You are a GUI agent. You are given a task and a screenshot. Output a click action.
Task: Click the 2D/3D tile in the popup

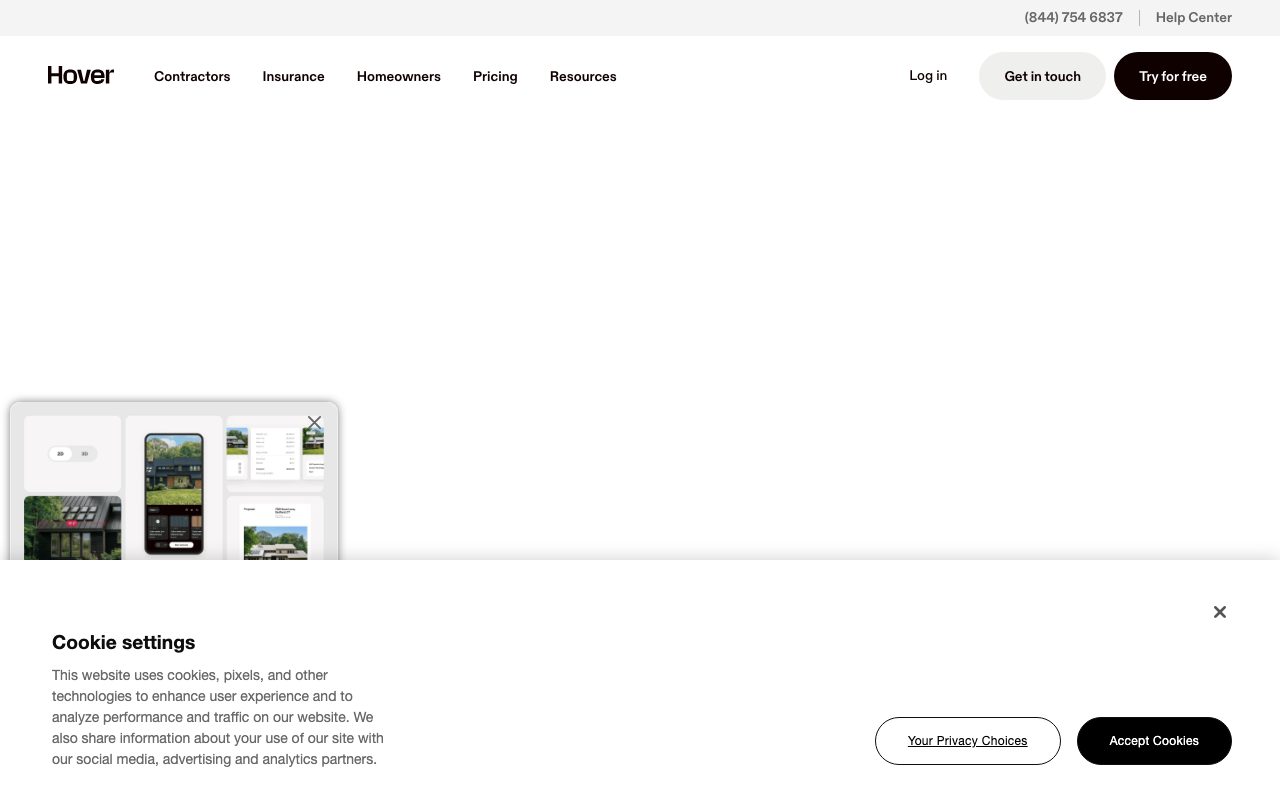pos(72,454)
